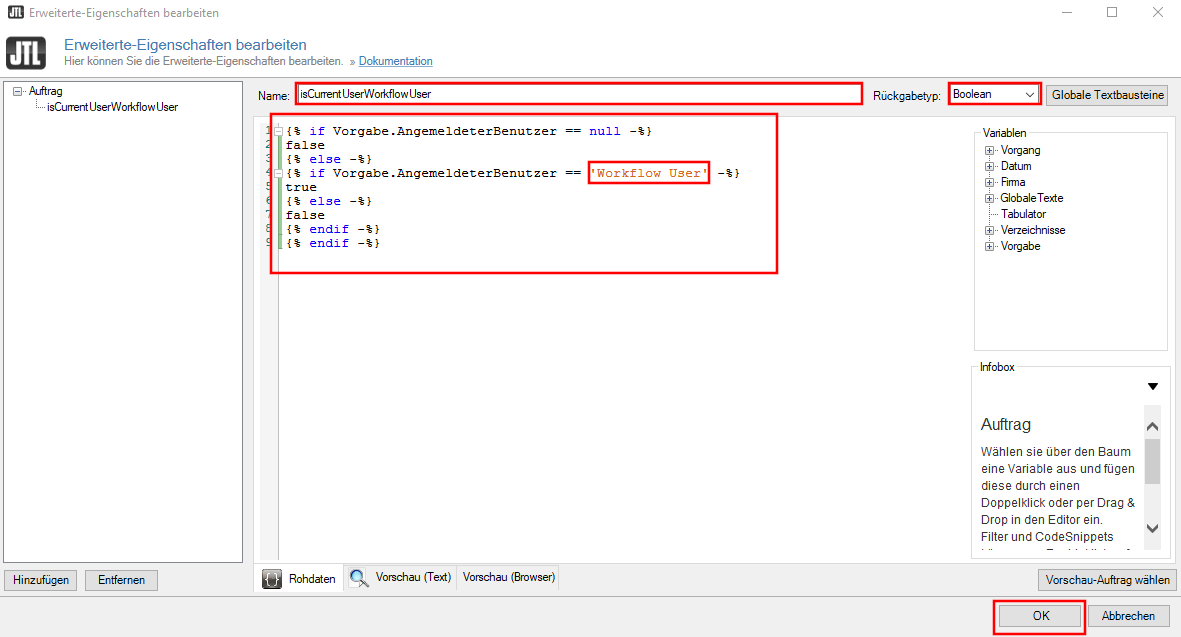Screen dimensions: 1181x637
Task: Cancel with the Abbrechen button
Action: pyautogui.click(x=1128, y=616)
